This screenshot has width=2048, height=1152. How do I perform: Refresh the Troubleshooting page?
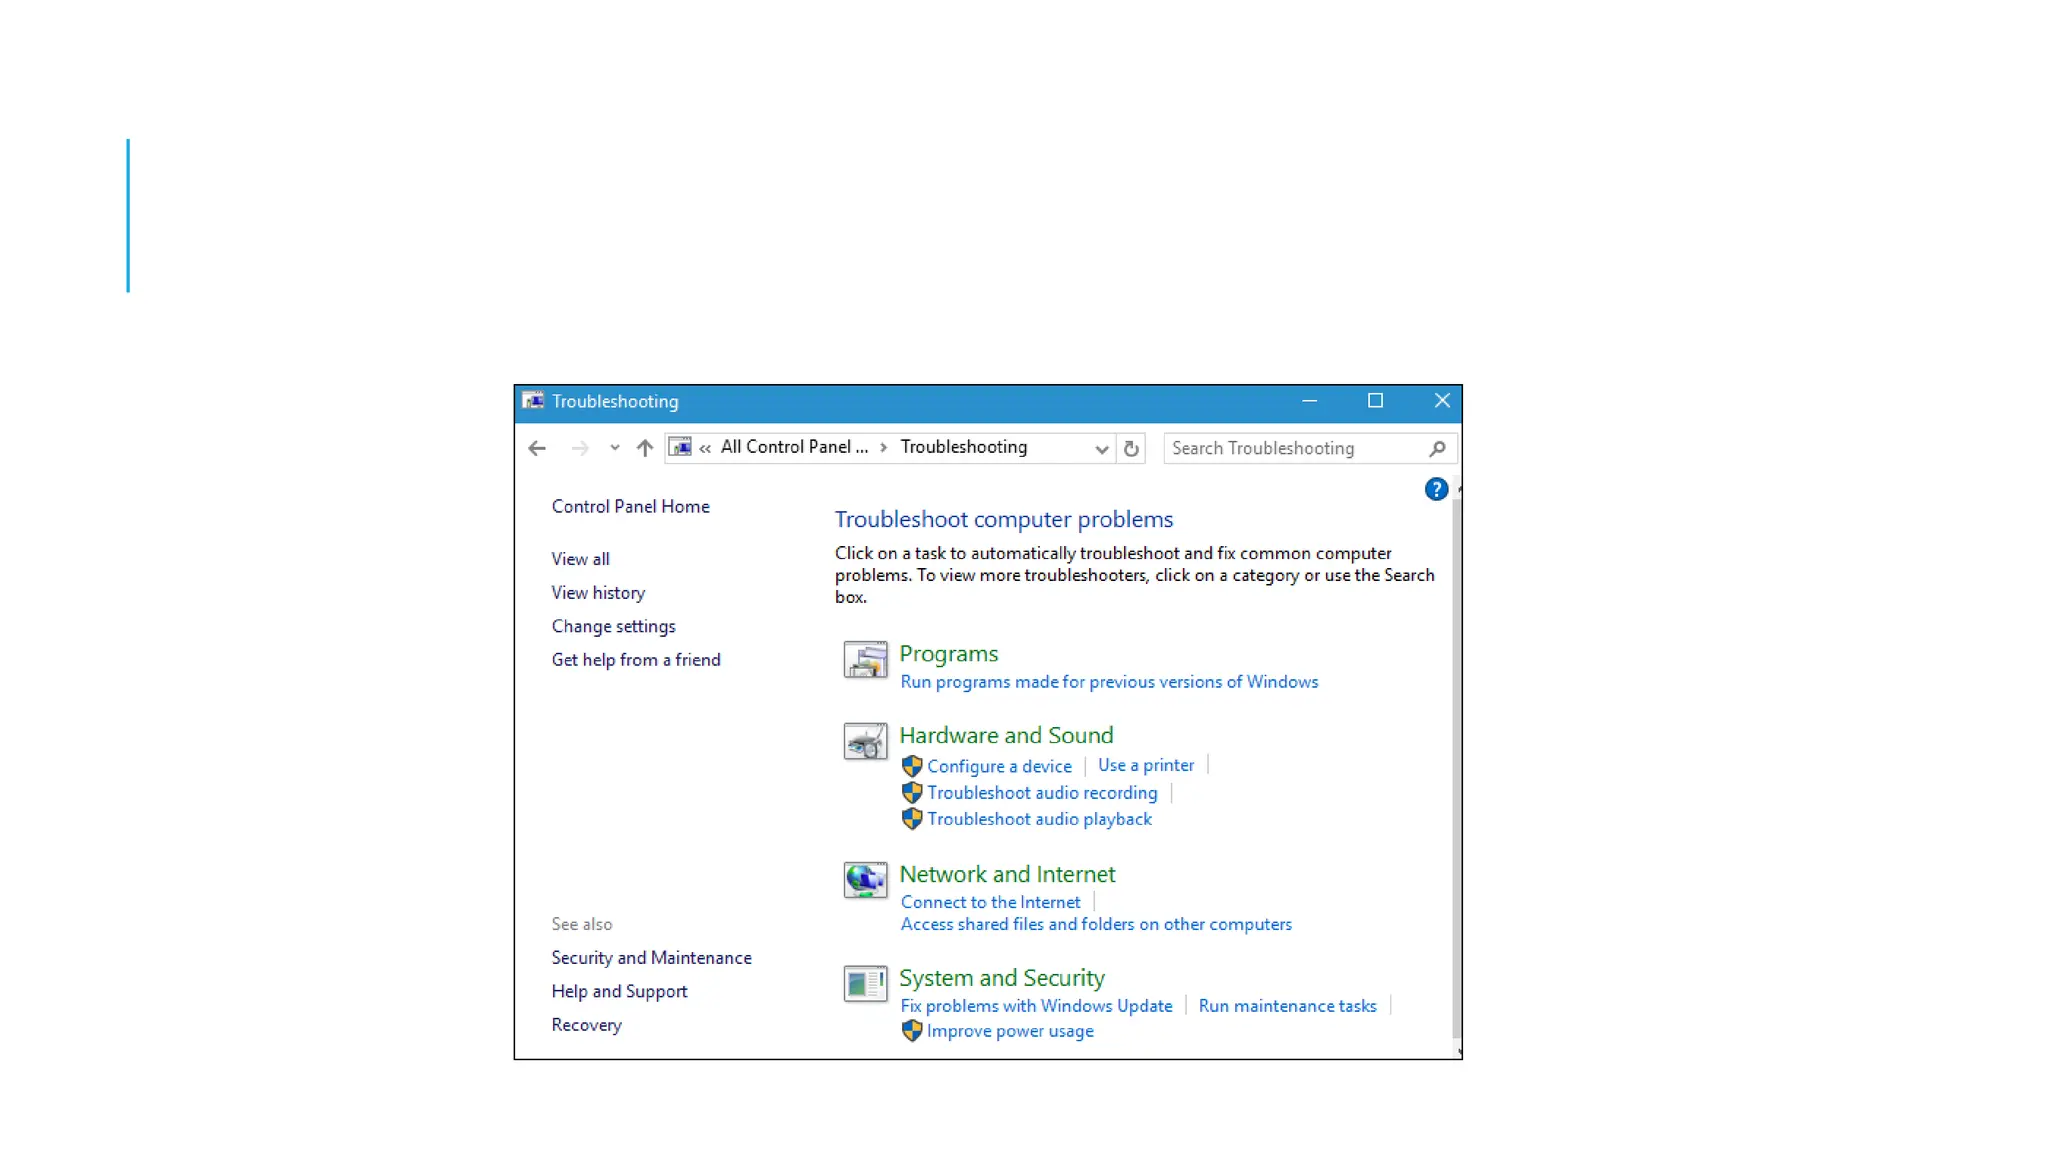(1131, 449)
